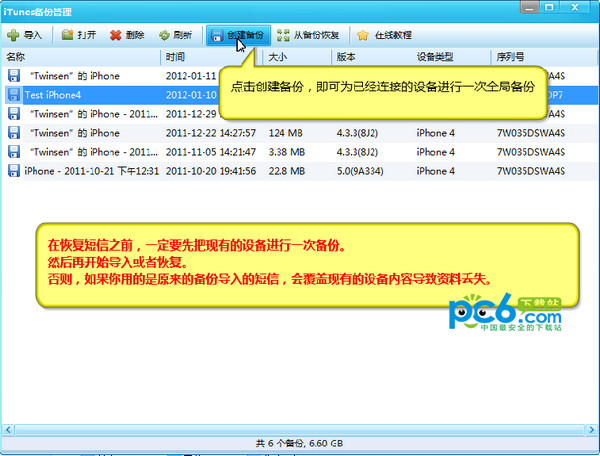This screenshot has width=600, height=456.
Task: Select the Test iPhone4 backup name
Action: coord(53,95)
